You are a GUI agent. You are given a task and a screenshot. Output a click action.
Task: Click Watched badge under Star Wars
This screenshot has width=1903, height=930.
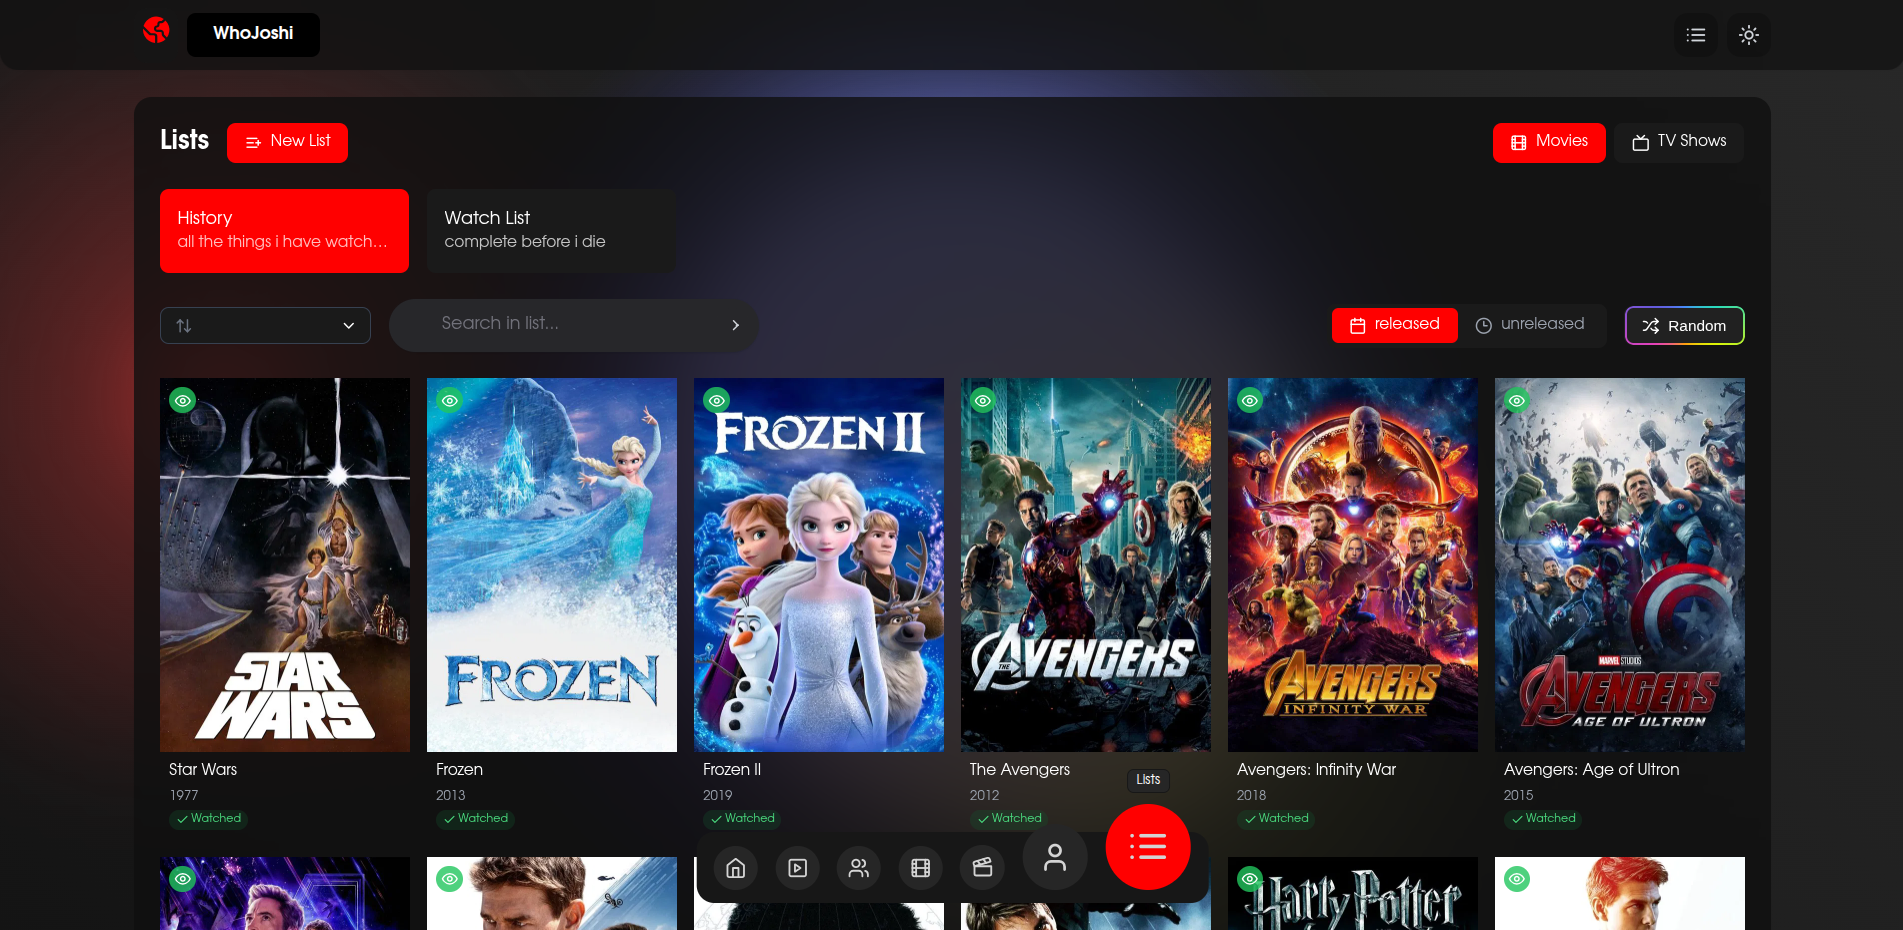click(x=209, y=819)
